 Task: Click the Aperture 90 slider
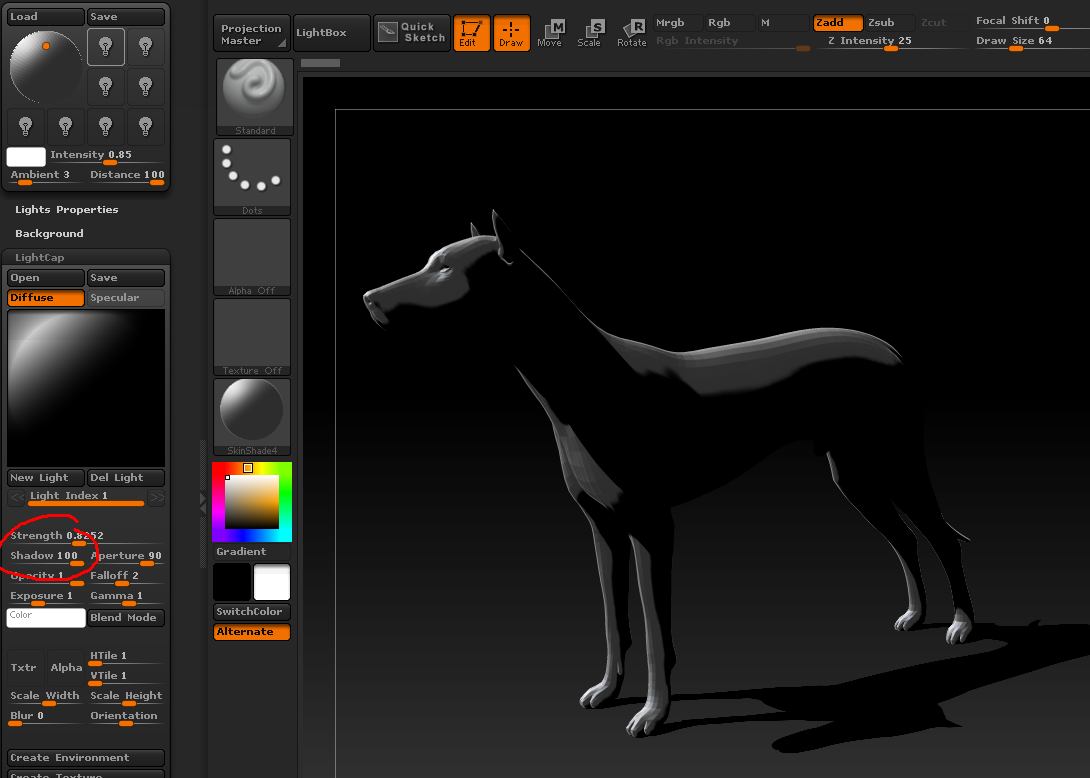(126, 557)
